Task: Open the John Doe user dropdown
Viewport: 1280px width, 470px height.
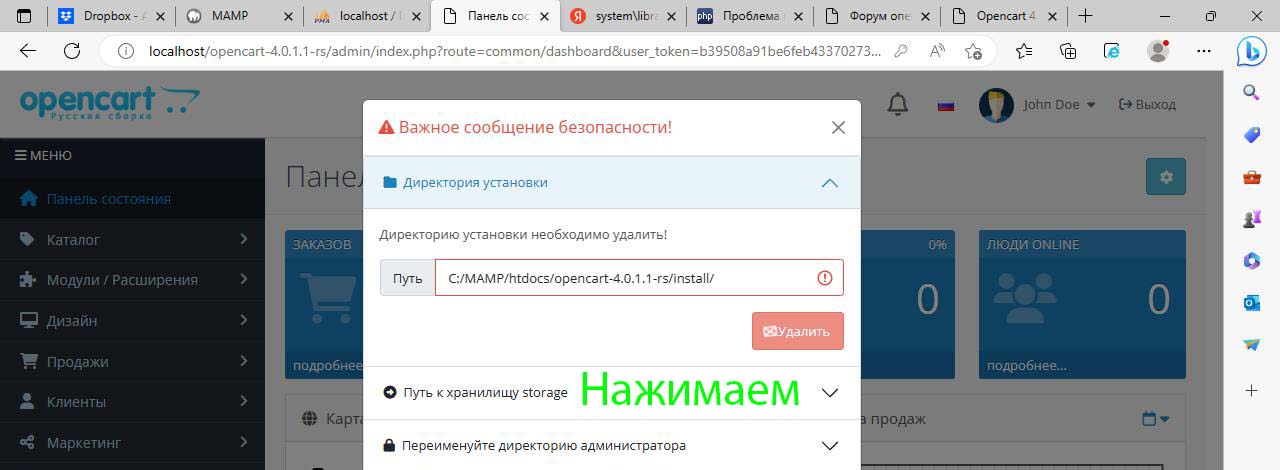Action: (x=1058, y=105)
